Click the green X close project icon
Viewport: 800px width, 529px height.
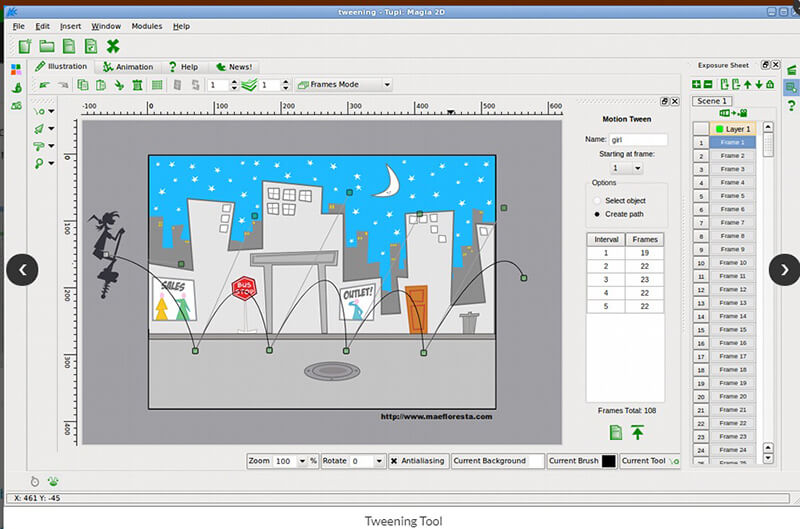(113, 46)
